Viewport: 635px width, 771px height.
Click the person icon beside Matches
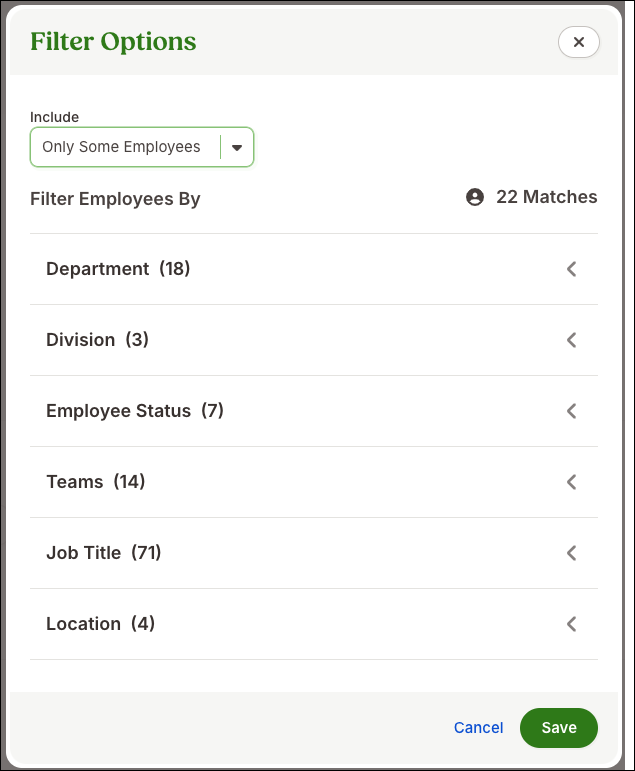(x=475, y=197)
